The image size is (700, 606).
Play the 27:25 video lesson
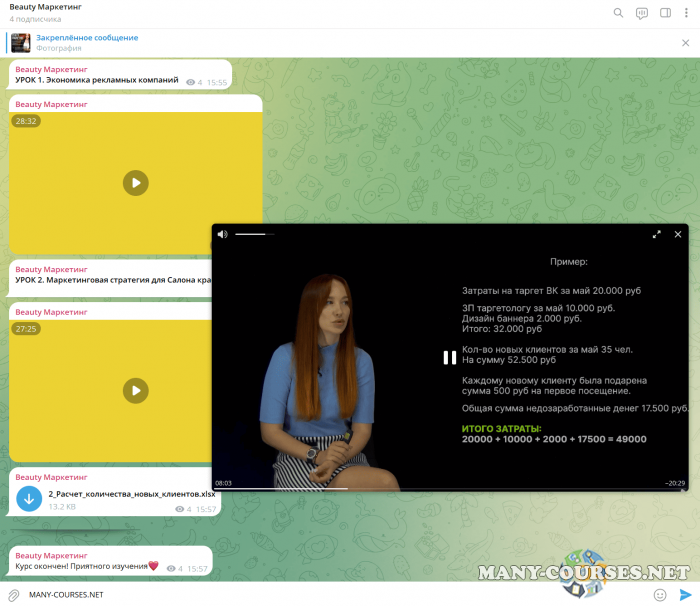coord(135,390)
